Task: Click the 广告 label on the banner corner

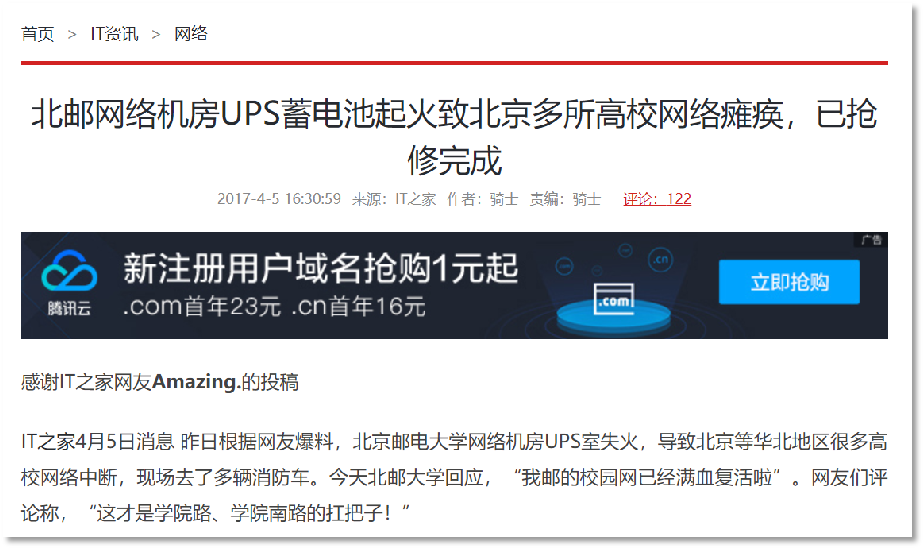Action: pos(871,240)
